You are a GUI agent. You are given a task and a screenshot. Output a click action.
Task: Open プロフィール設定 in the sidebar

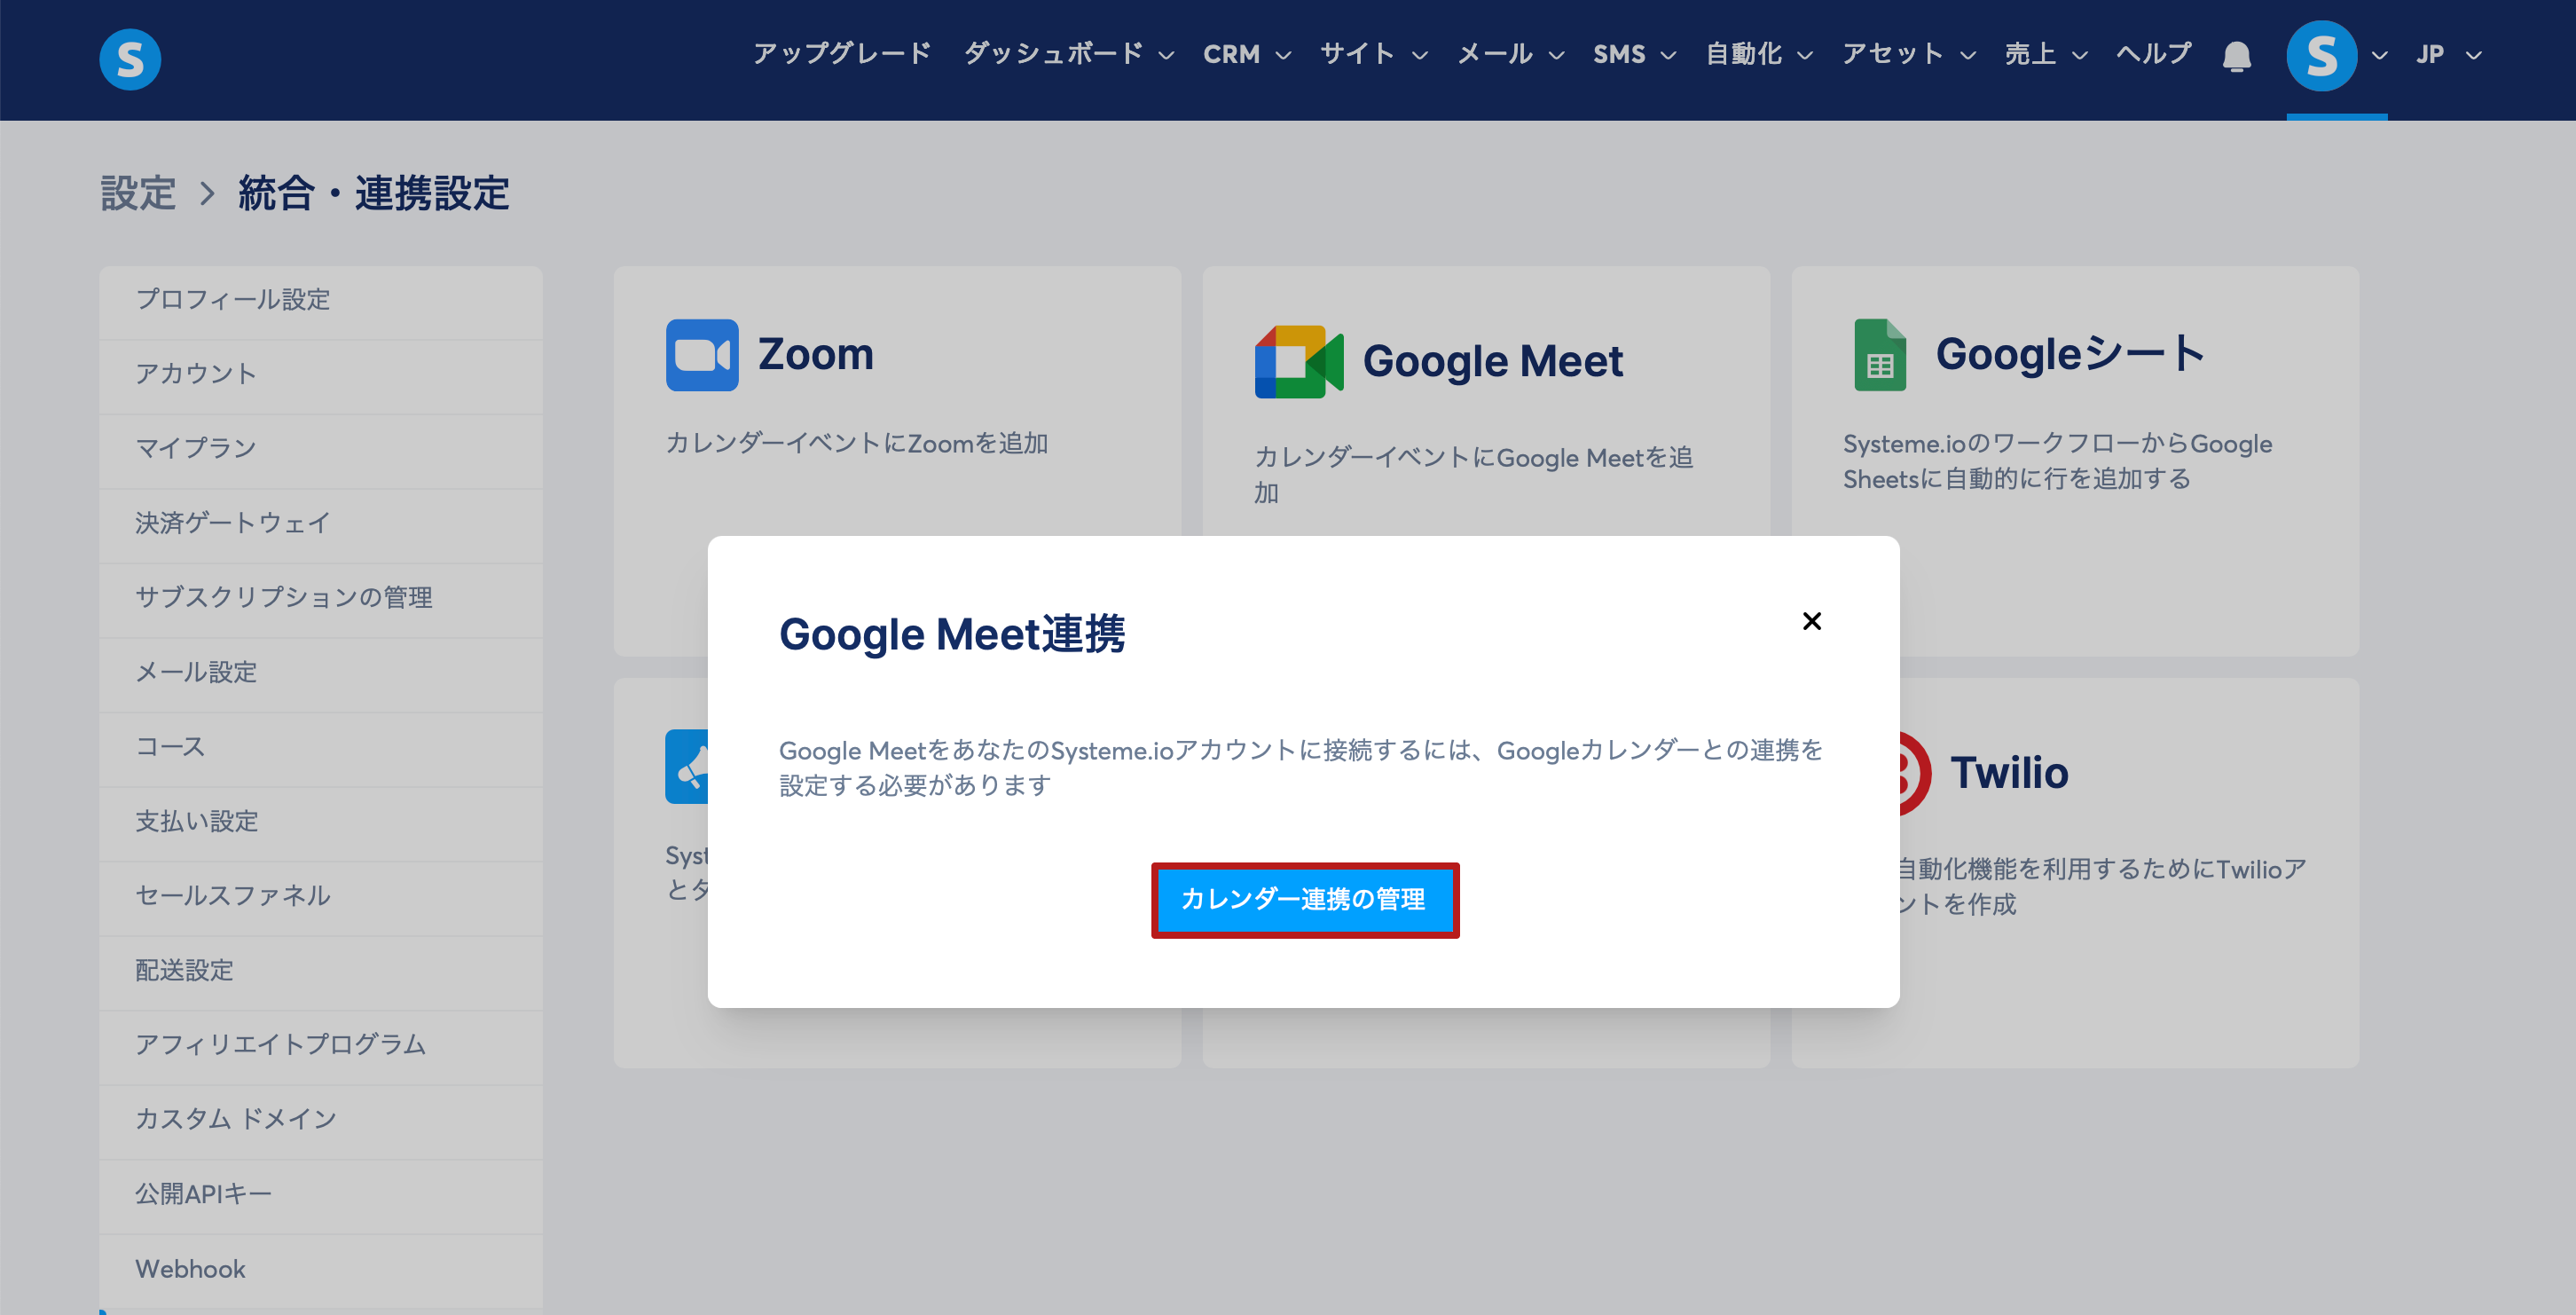(232, 299)
